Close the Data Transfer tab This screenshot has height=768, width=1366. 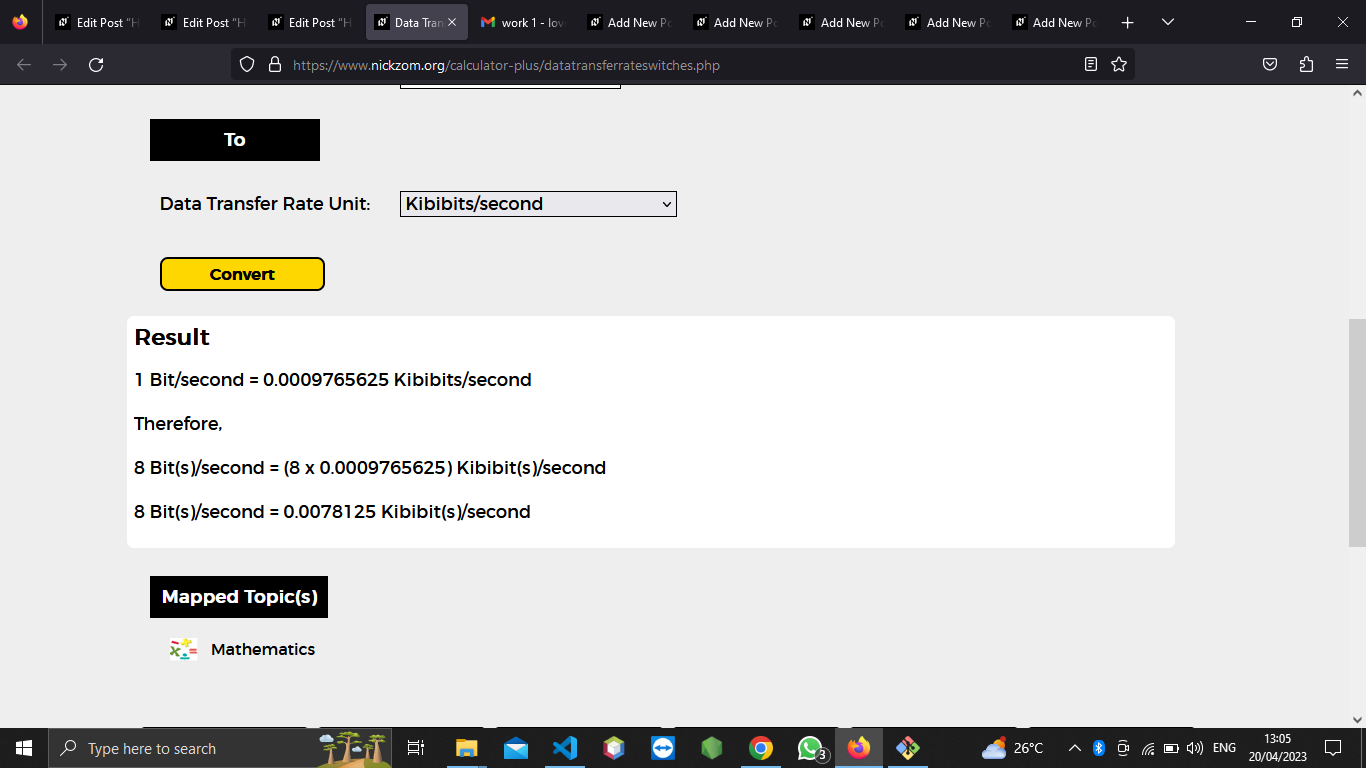(x=452, y=22)
